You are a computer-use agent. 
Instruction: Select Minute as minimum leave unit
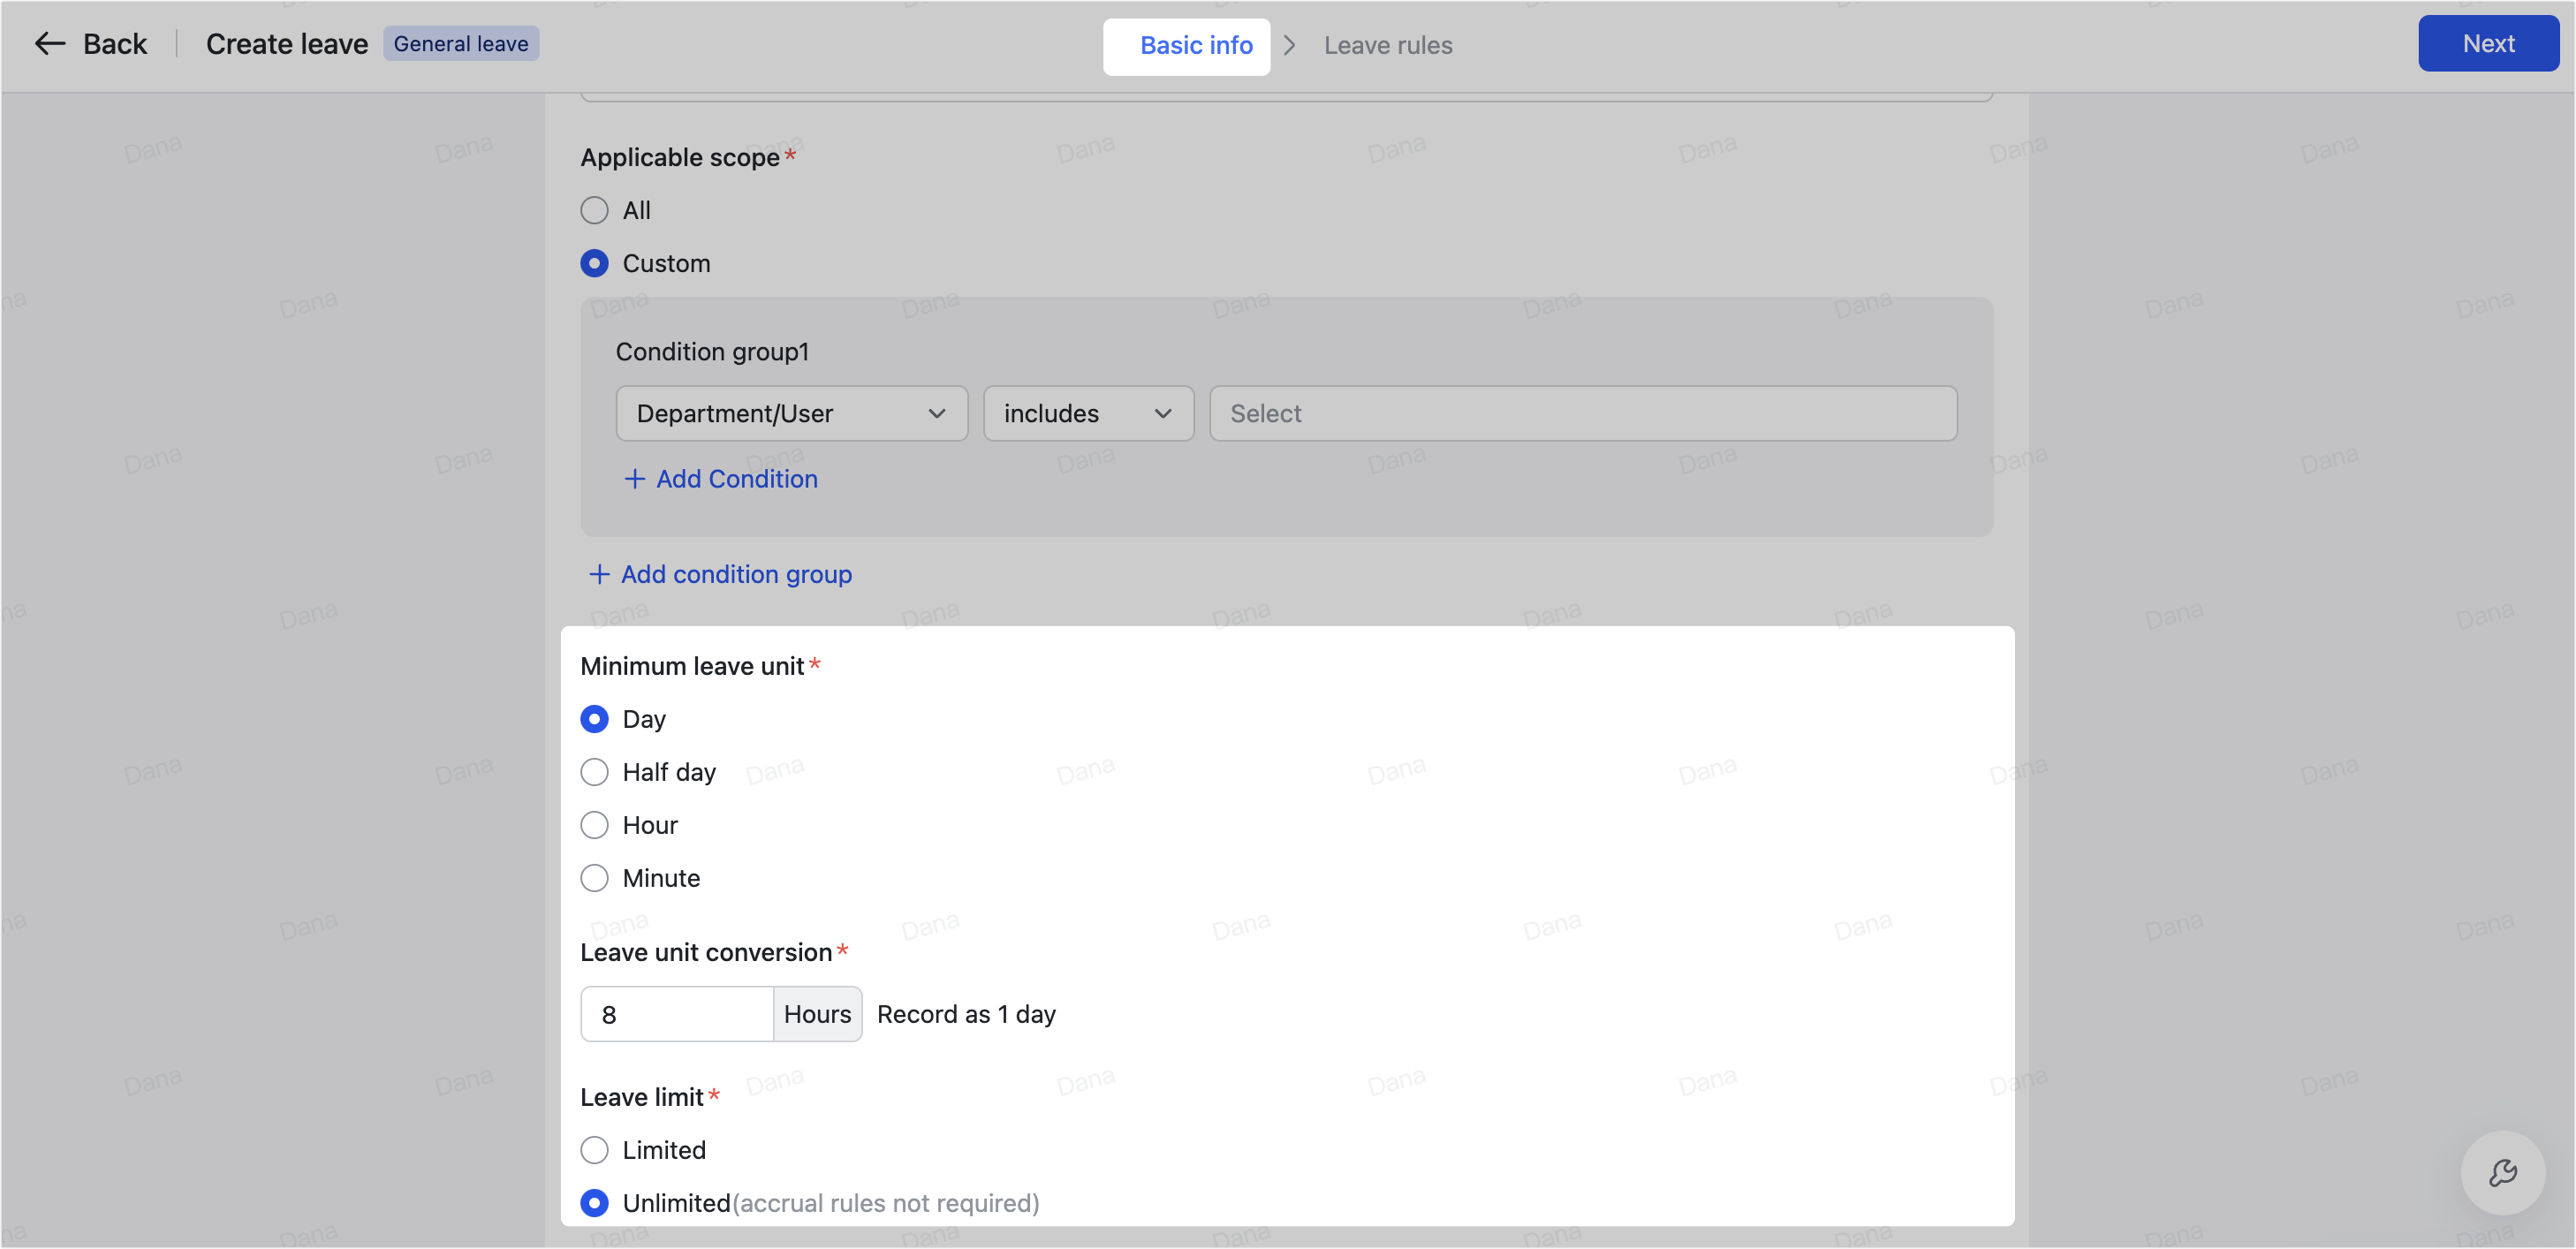(x=595, y=877)
